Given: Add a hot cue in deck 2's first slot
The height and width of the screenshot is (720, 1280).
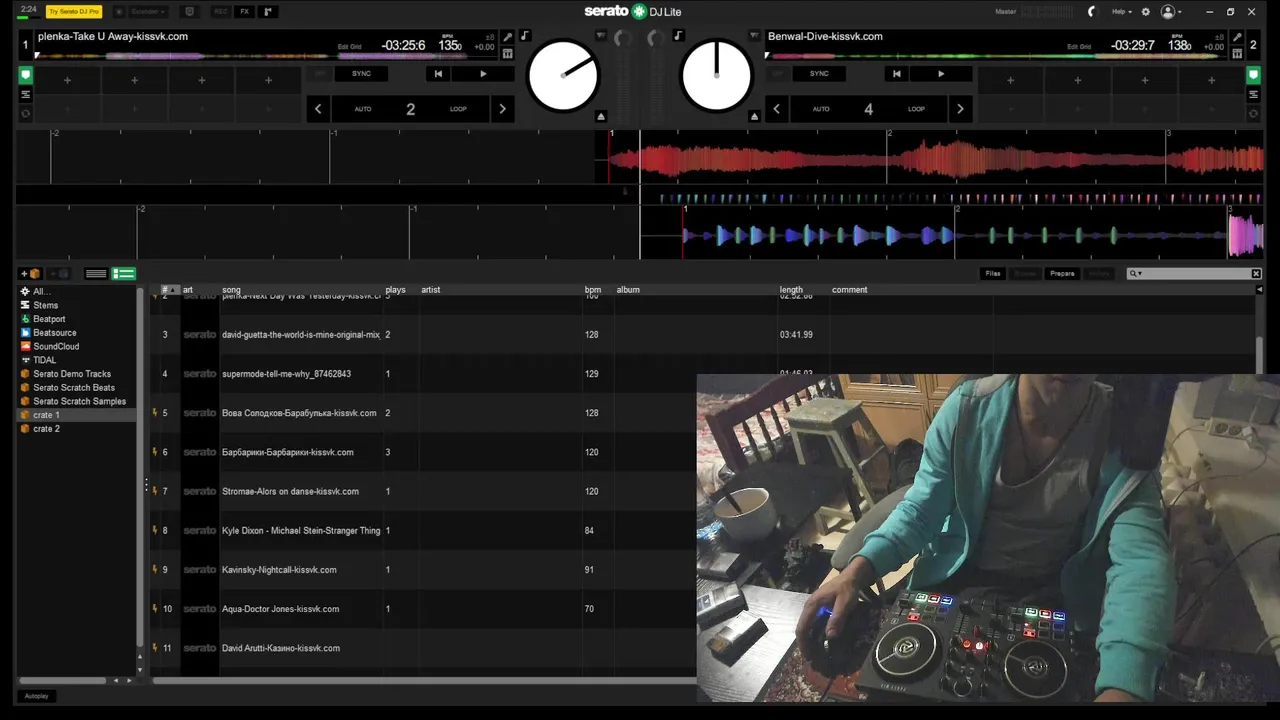Looking at the screenshot, I should pos(1010,80).
